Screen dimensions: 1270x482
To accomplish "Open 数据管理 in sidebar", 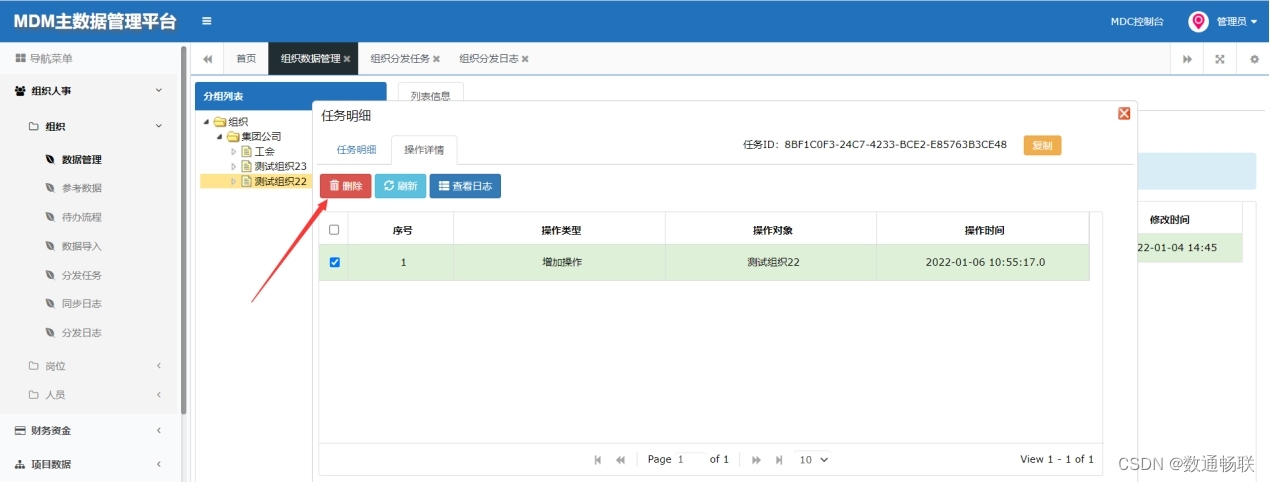I will (x=82, y=159).
